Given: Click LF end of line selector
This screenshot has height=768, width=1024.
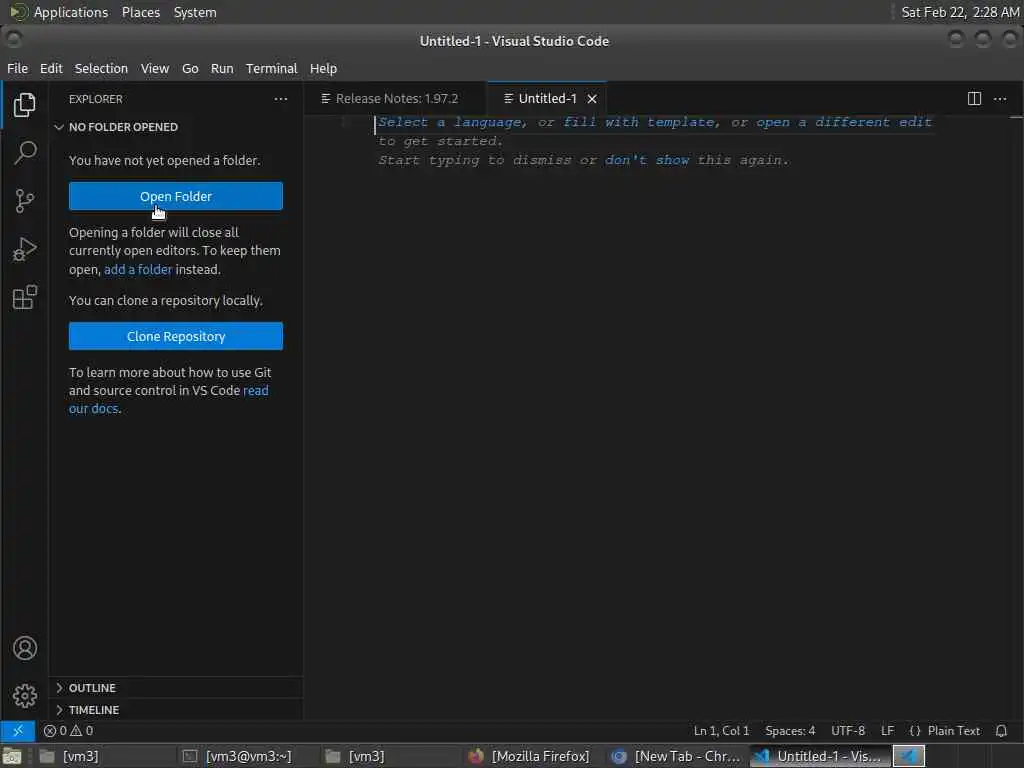Looking at the screenshot, I should pyautogui.click(x=887, y=731).
